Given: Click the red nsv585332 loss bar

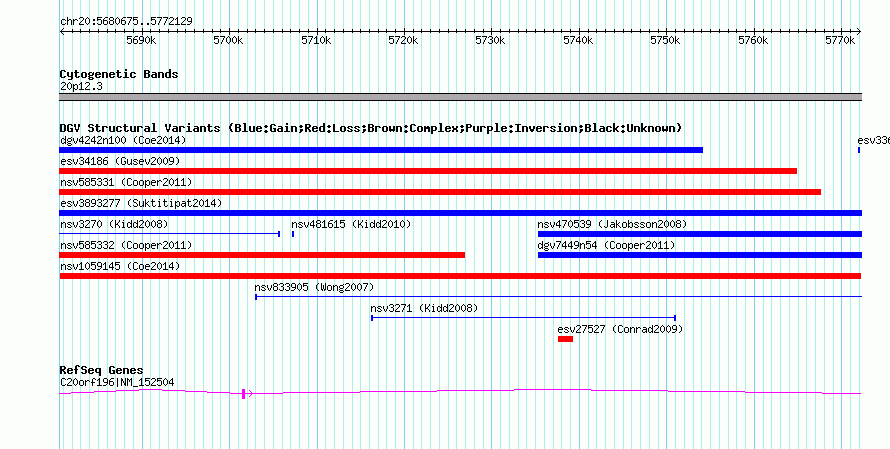Looking at the screenshot, I should [x=262, y=255].
